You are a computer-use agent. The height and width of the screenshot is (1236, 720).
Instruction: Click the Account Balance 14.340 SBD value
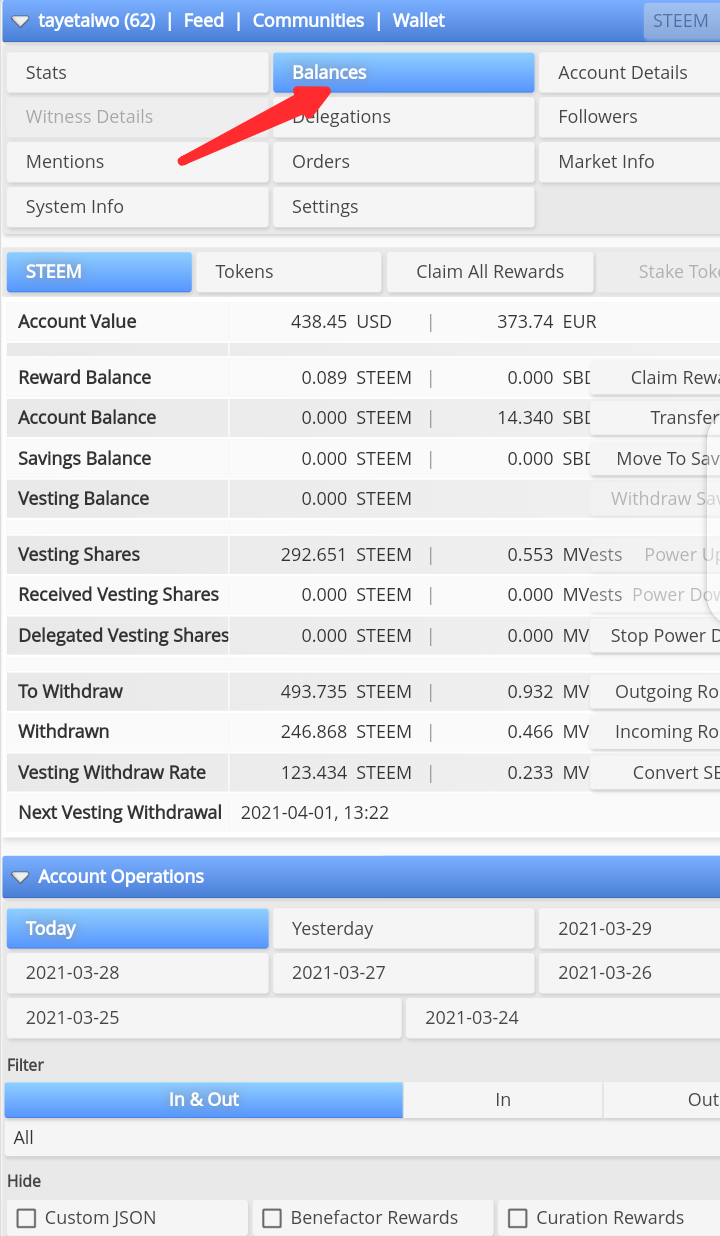(544, 418)
